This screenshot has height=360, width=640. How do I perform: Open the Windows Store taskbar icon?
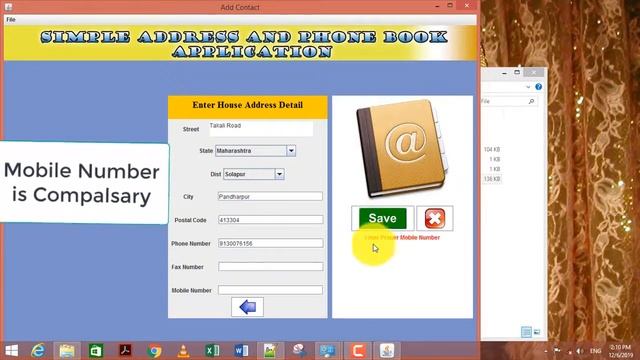(x=96, y=351)
